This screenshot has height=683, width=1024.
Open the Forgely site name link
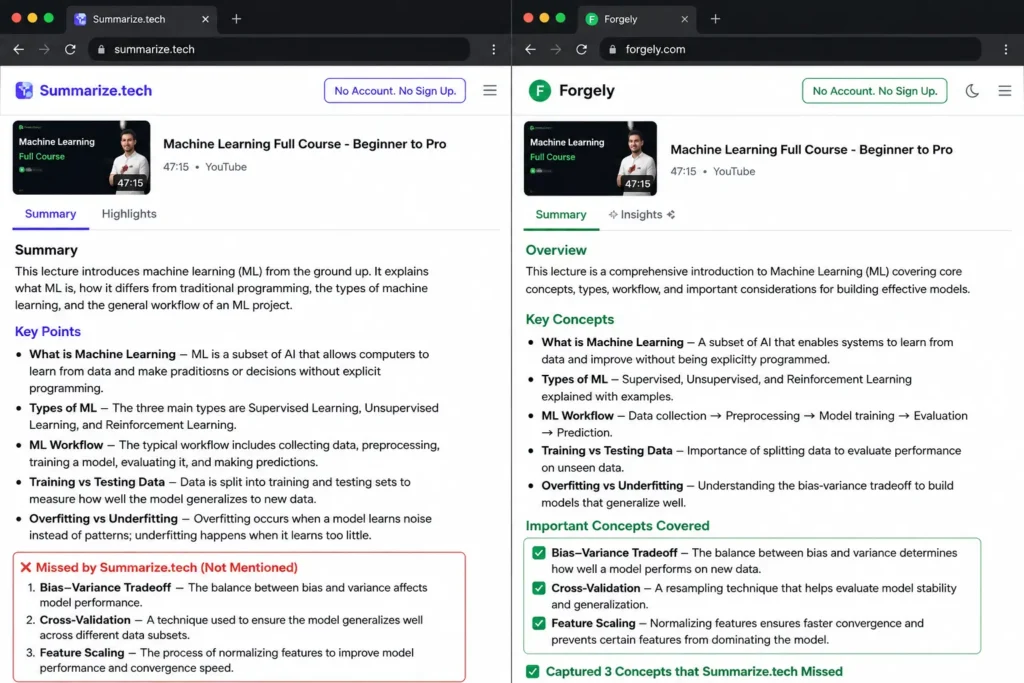[x=586, y=91]
